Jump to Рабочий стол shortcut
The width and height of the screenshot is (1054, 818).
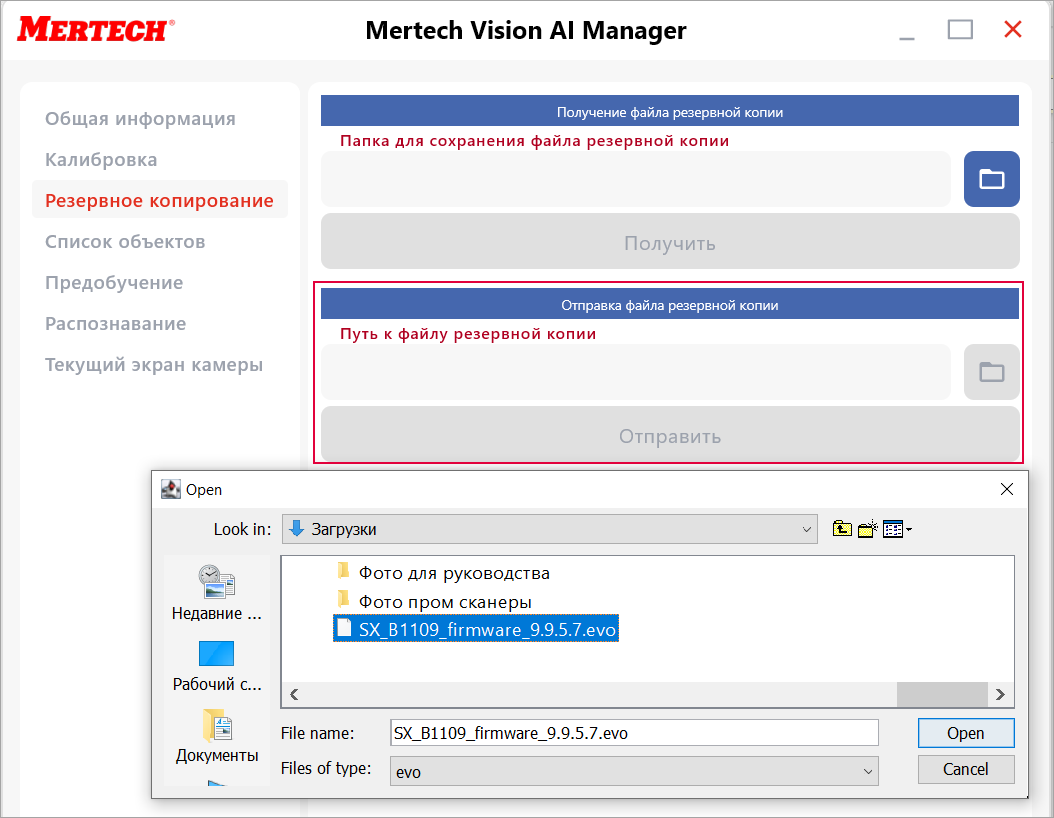pos(216,666)
